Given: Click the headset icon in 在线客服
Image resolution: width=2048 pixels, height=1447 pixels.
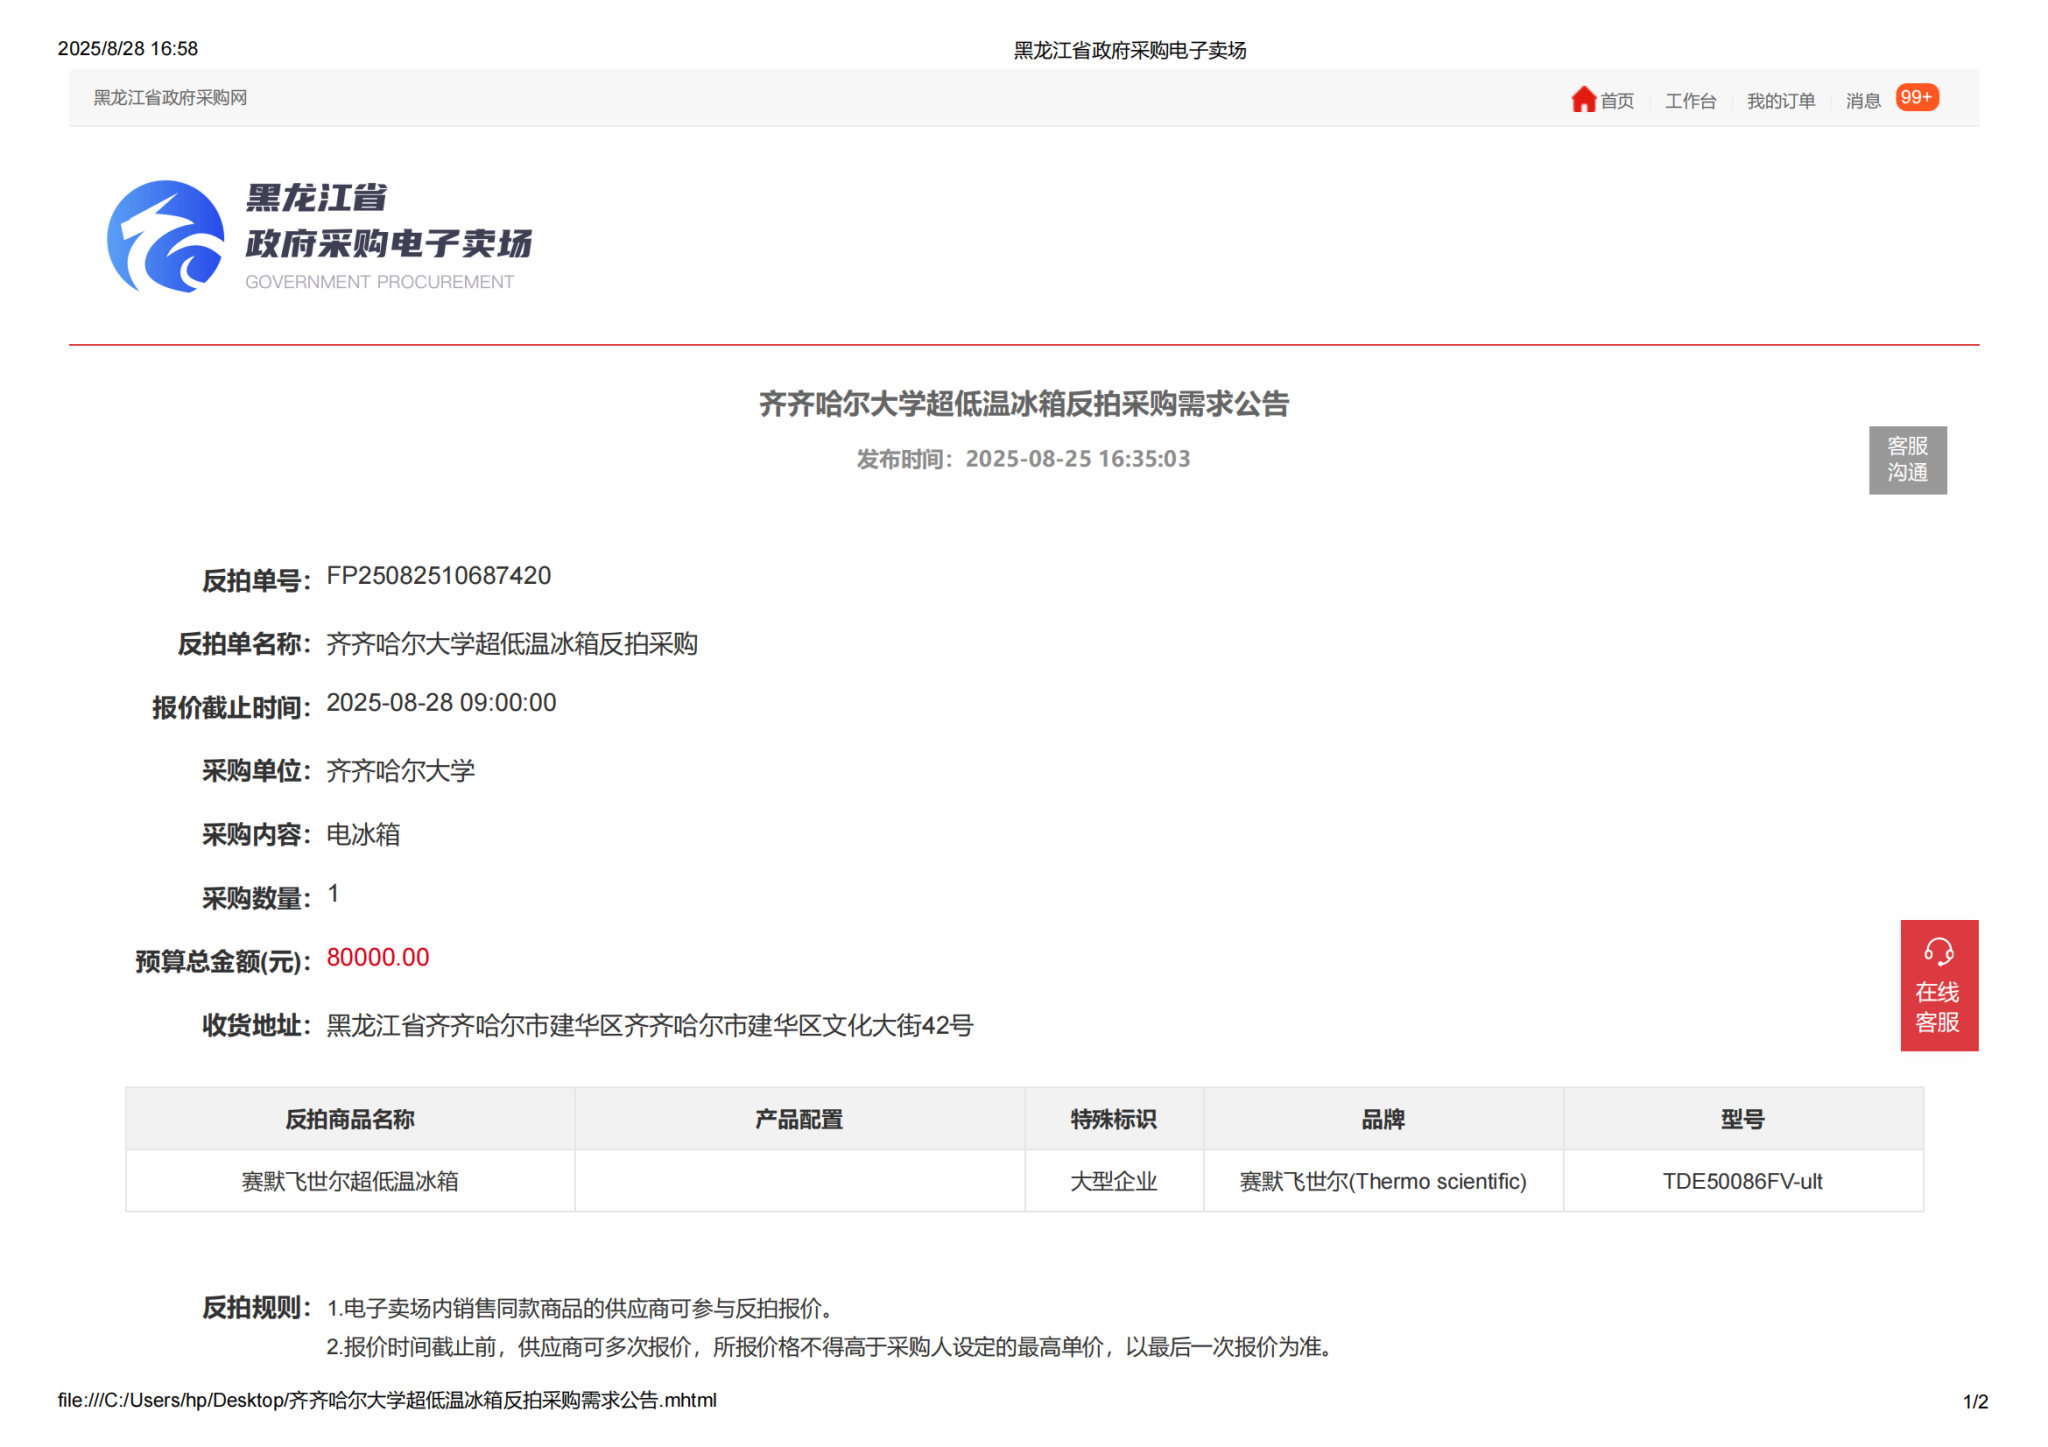Looking at the screenshot, I should pos(1937,951).
